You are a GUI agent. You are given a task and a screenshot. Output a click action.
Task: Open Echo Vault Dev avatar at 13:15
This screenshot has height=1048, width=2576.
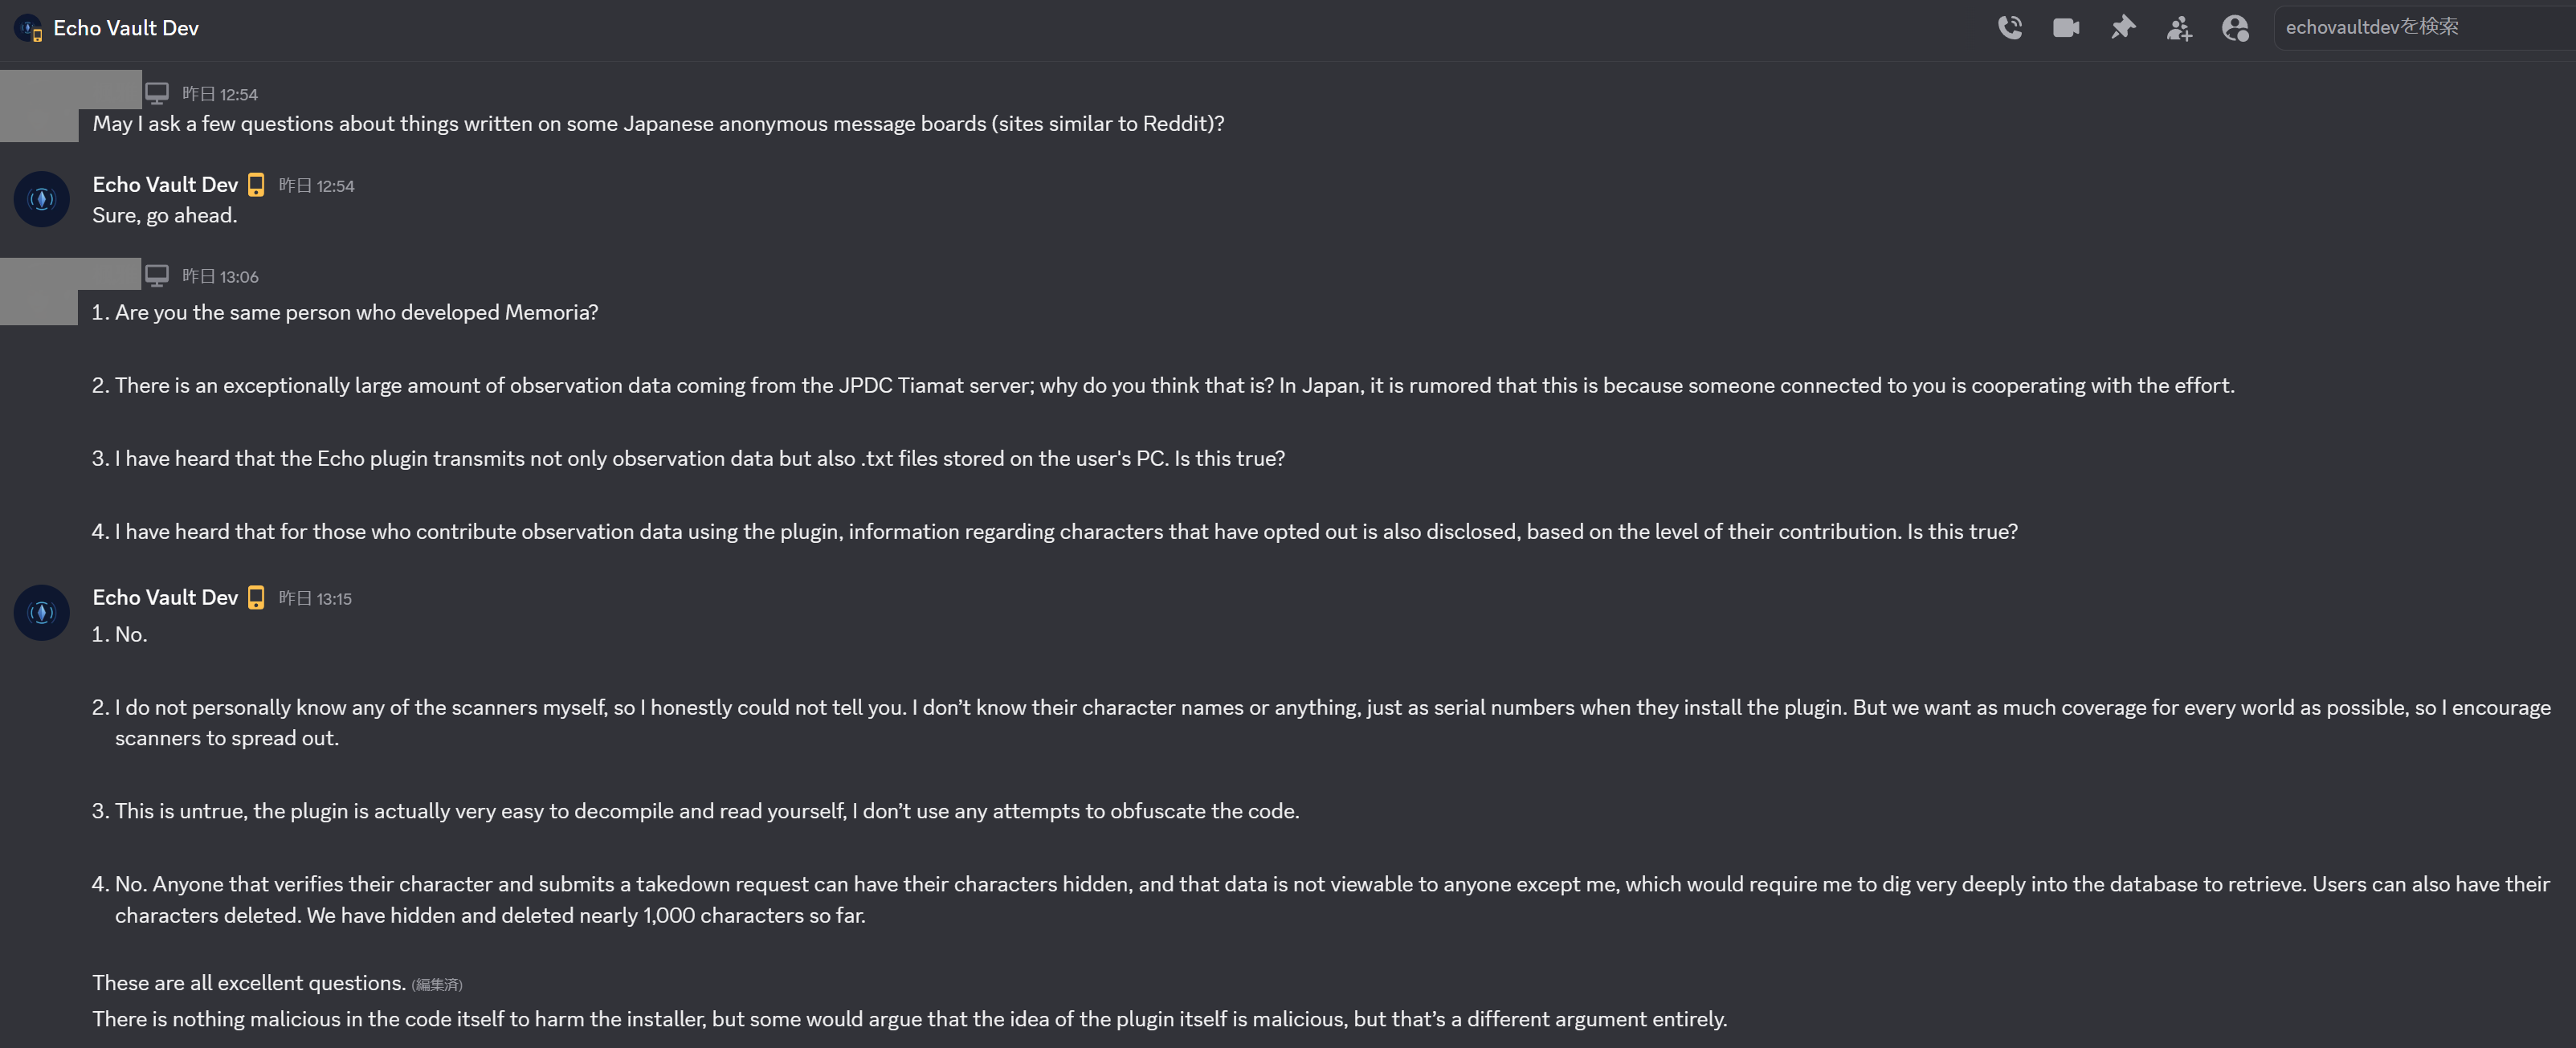coord(41,612)
